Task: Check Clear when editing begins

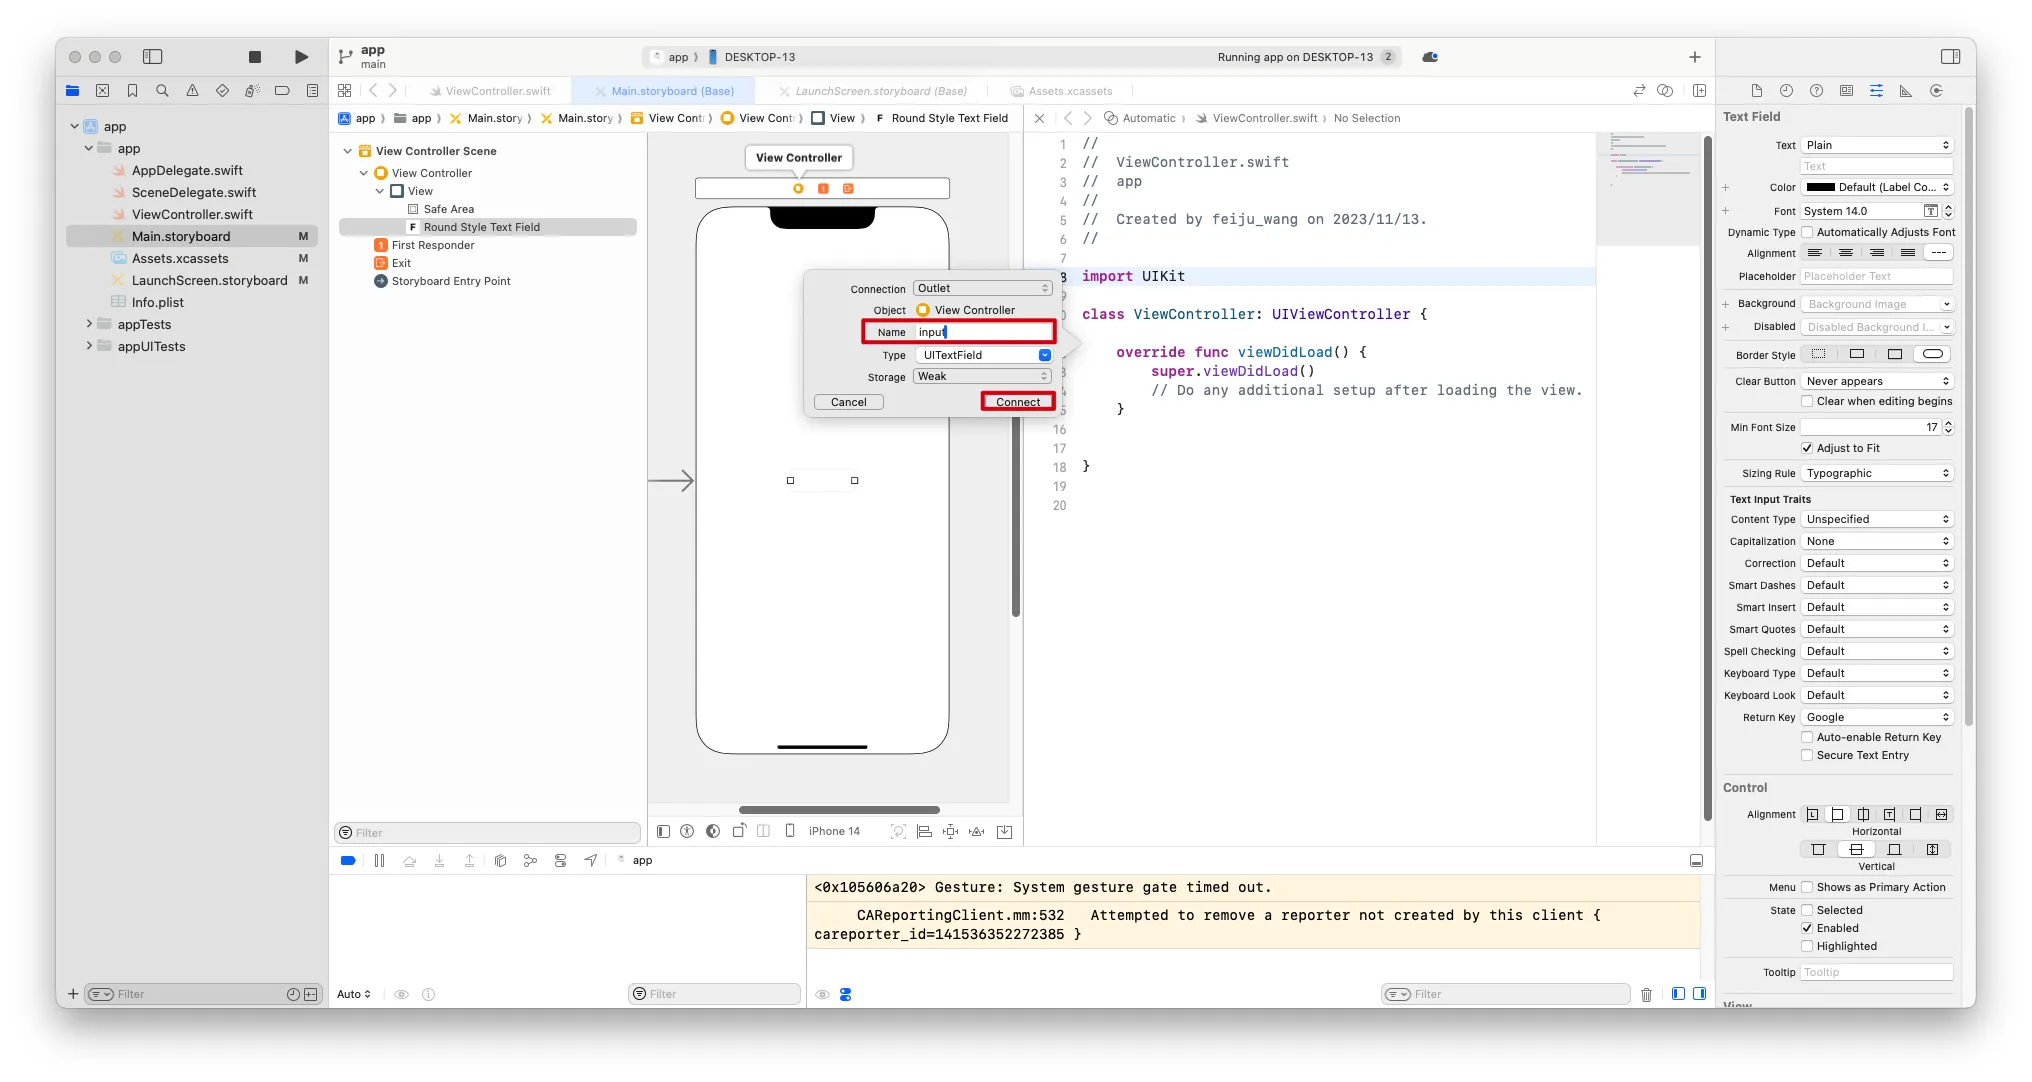Action: [x=1807, y=401]
